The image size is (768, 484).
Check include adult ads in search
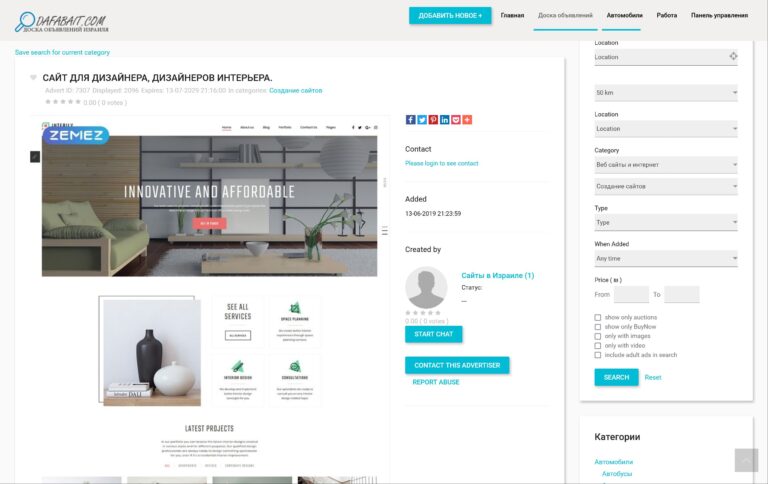(597, 355)
